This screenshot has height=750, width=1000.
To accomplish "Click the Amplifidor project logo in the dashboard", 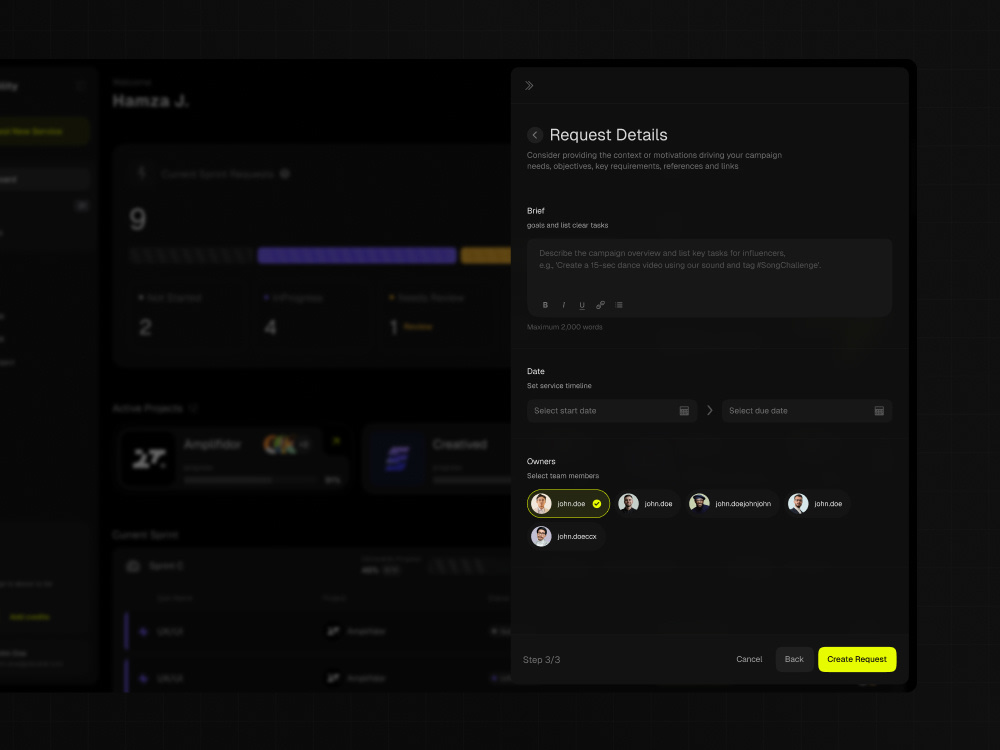I will click(149, 459).
